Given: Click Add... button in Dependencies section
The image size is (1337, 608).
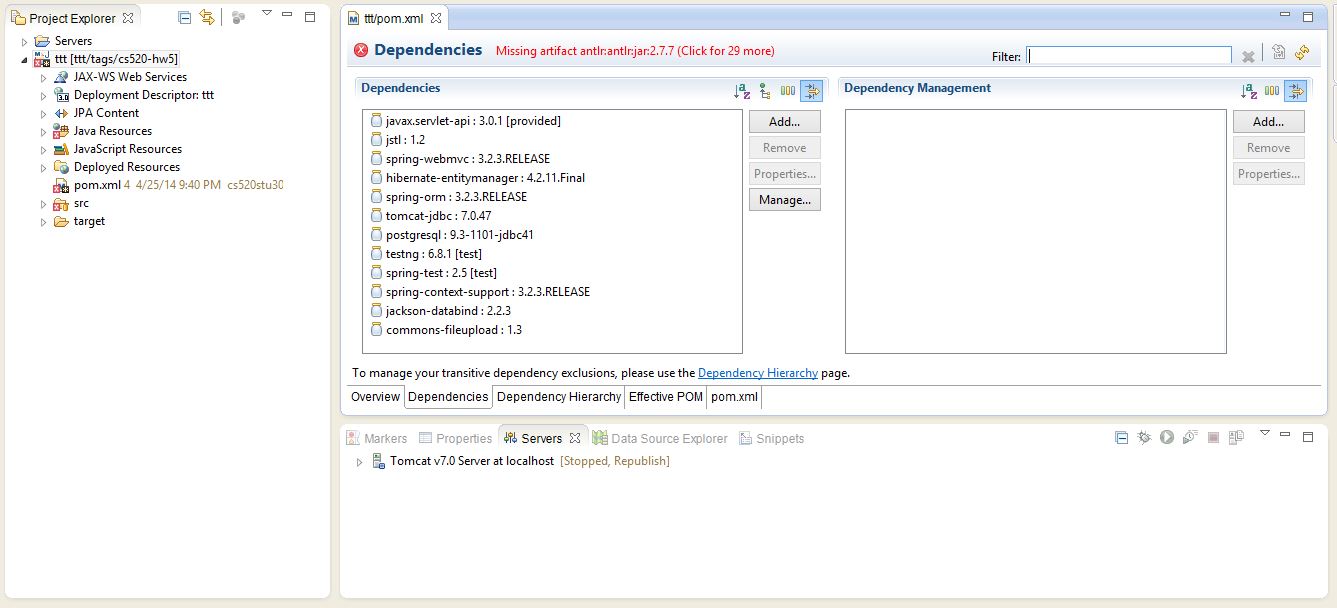Looking at the screenshot, I should coord(784,122).
